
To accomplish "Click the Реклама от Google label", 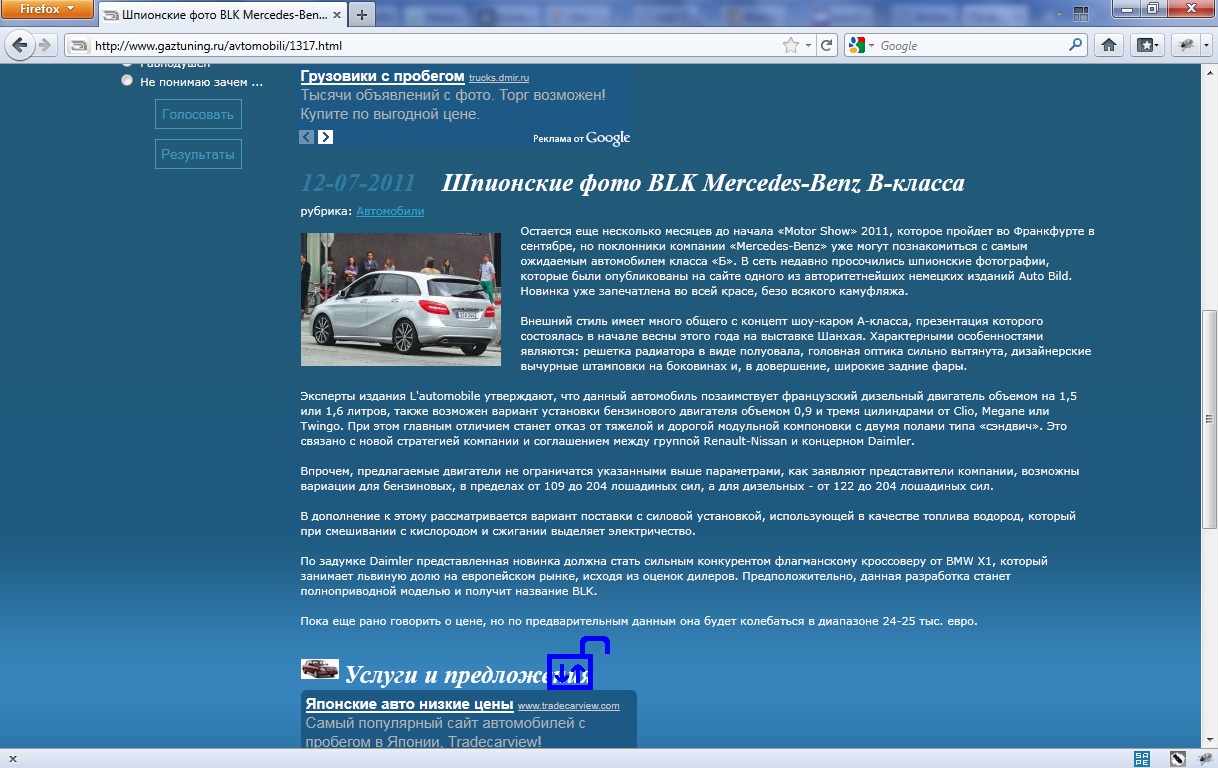I will pos(582,138).
